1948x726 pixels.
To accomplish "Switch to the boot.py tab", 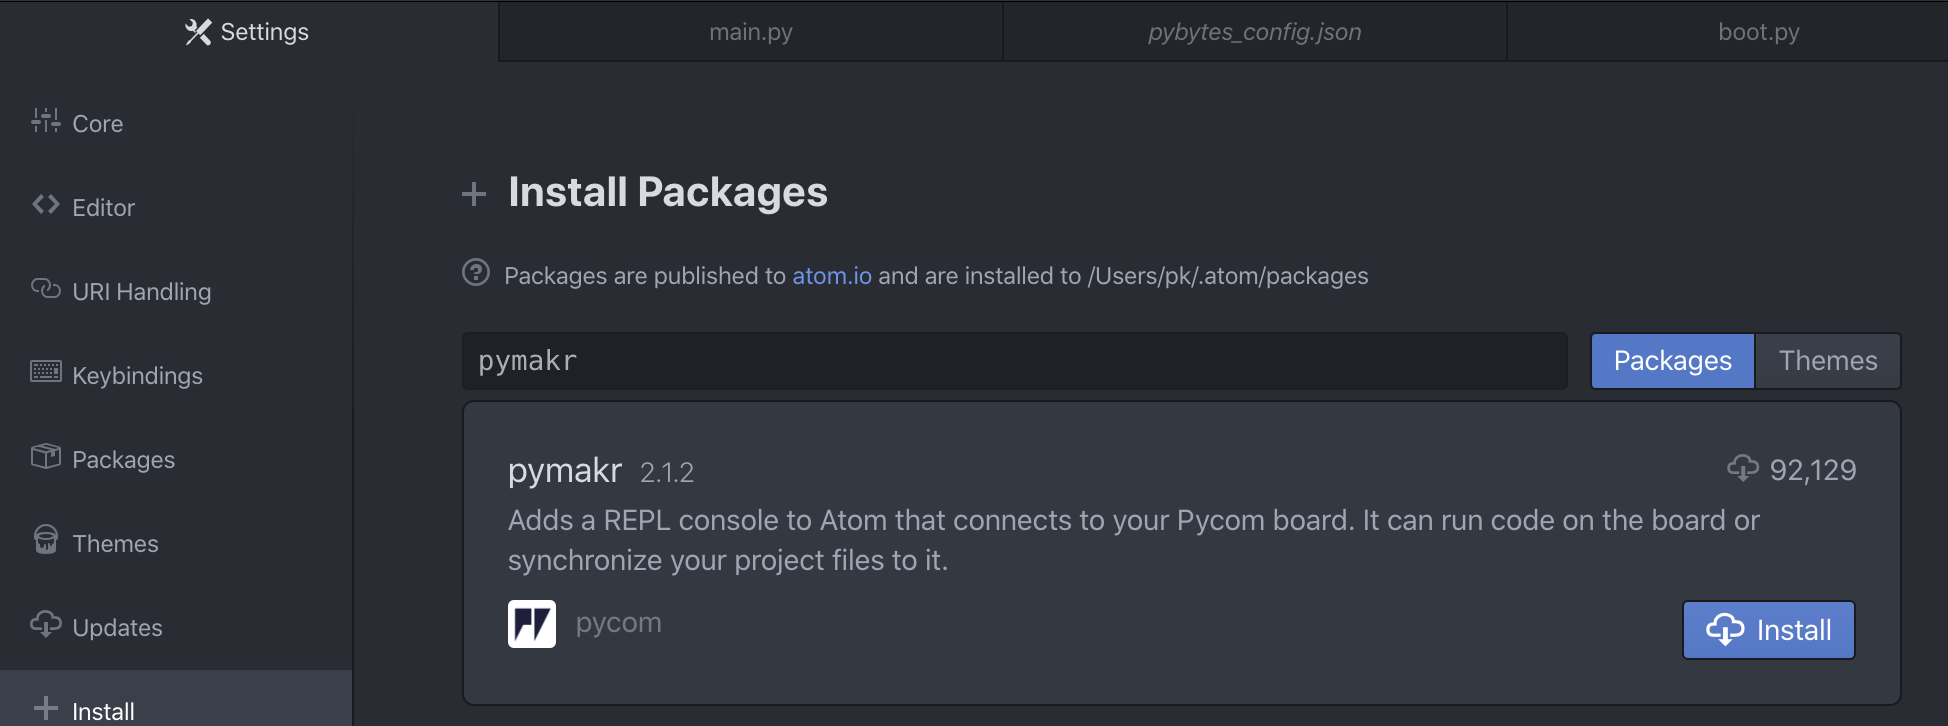I will (1758, 32).
